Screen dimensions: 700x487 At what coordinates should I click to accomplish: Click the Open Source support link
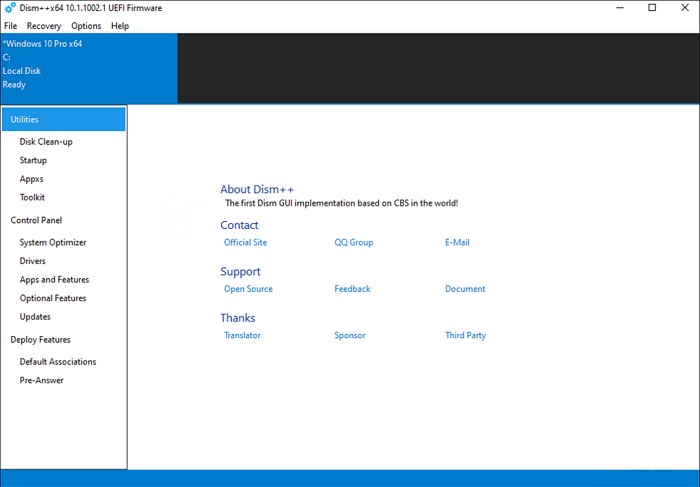coord(248,289)
